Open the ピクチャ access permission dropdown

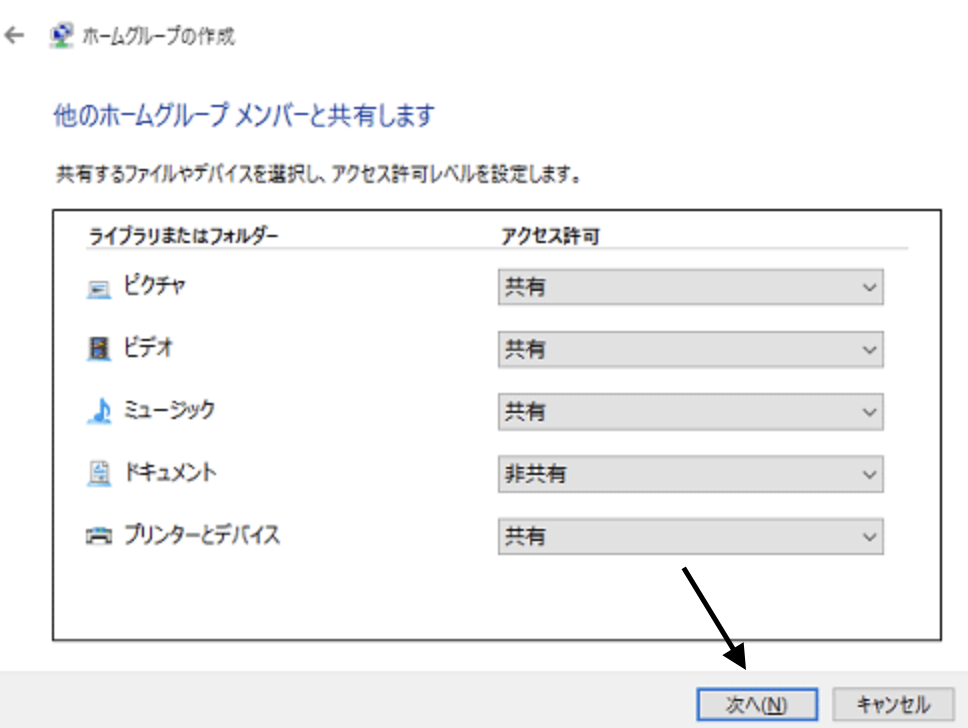click(690, 288)
